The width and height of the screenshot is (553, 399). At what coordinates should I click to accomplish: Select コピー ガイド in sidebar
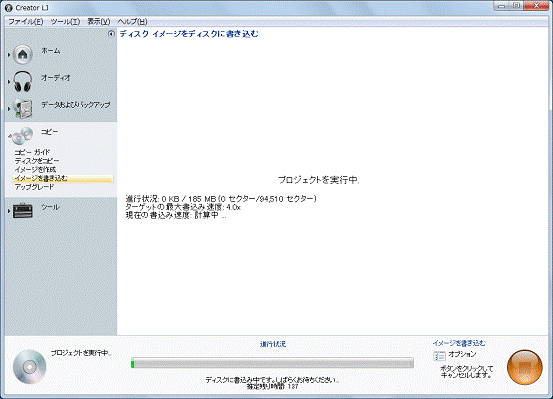[32, 152]
